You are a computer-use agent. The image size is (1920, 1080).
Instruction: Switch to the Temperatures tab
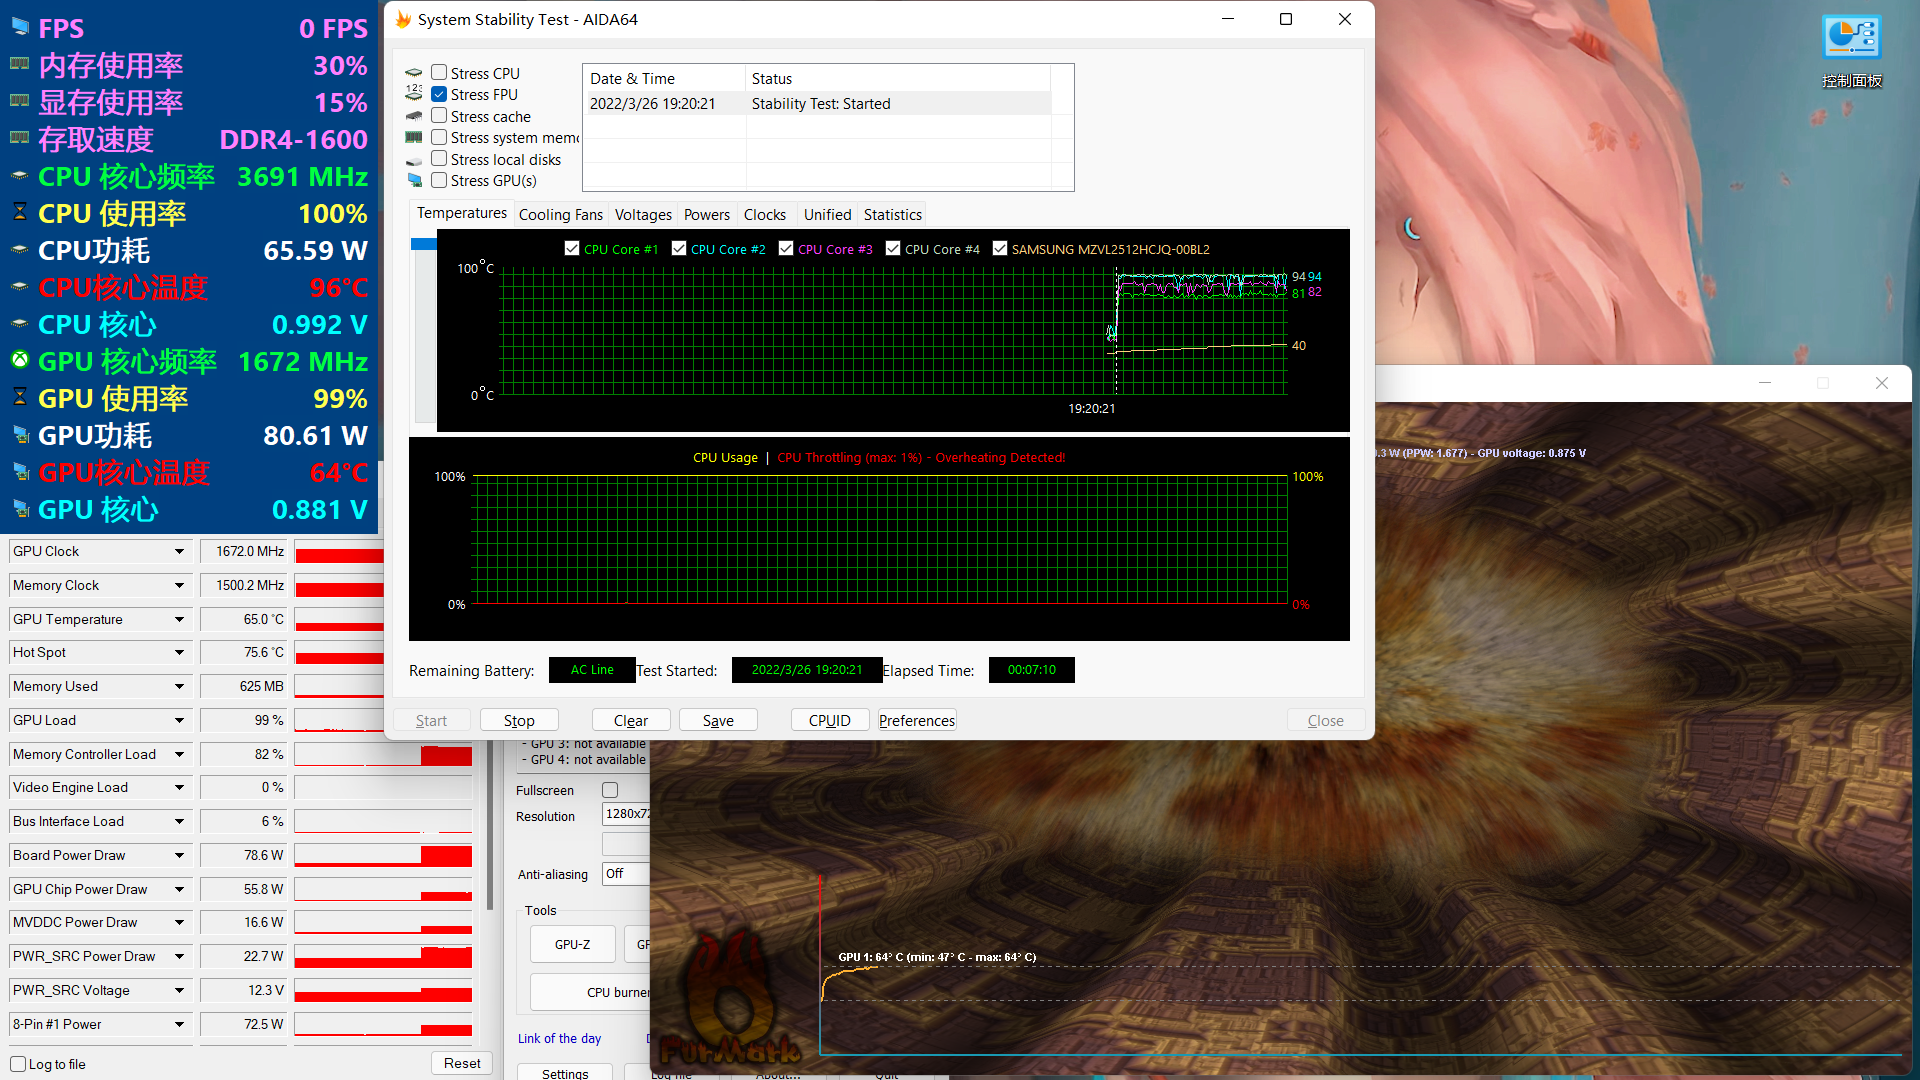pyautogui.click(x=462, y=213)
